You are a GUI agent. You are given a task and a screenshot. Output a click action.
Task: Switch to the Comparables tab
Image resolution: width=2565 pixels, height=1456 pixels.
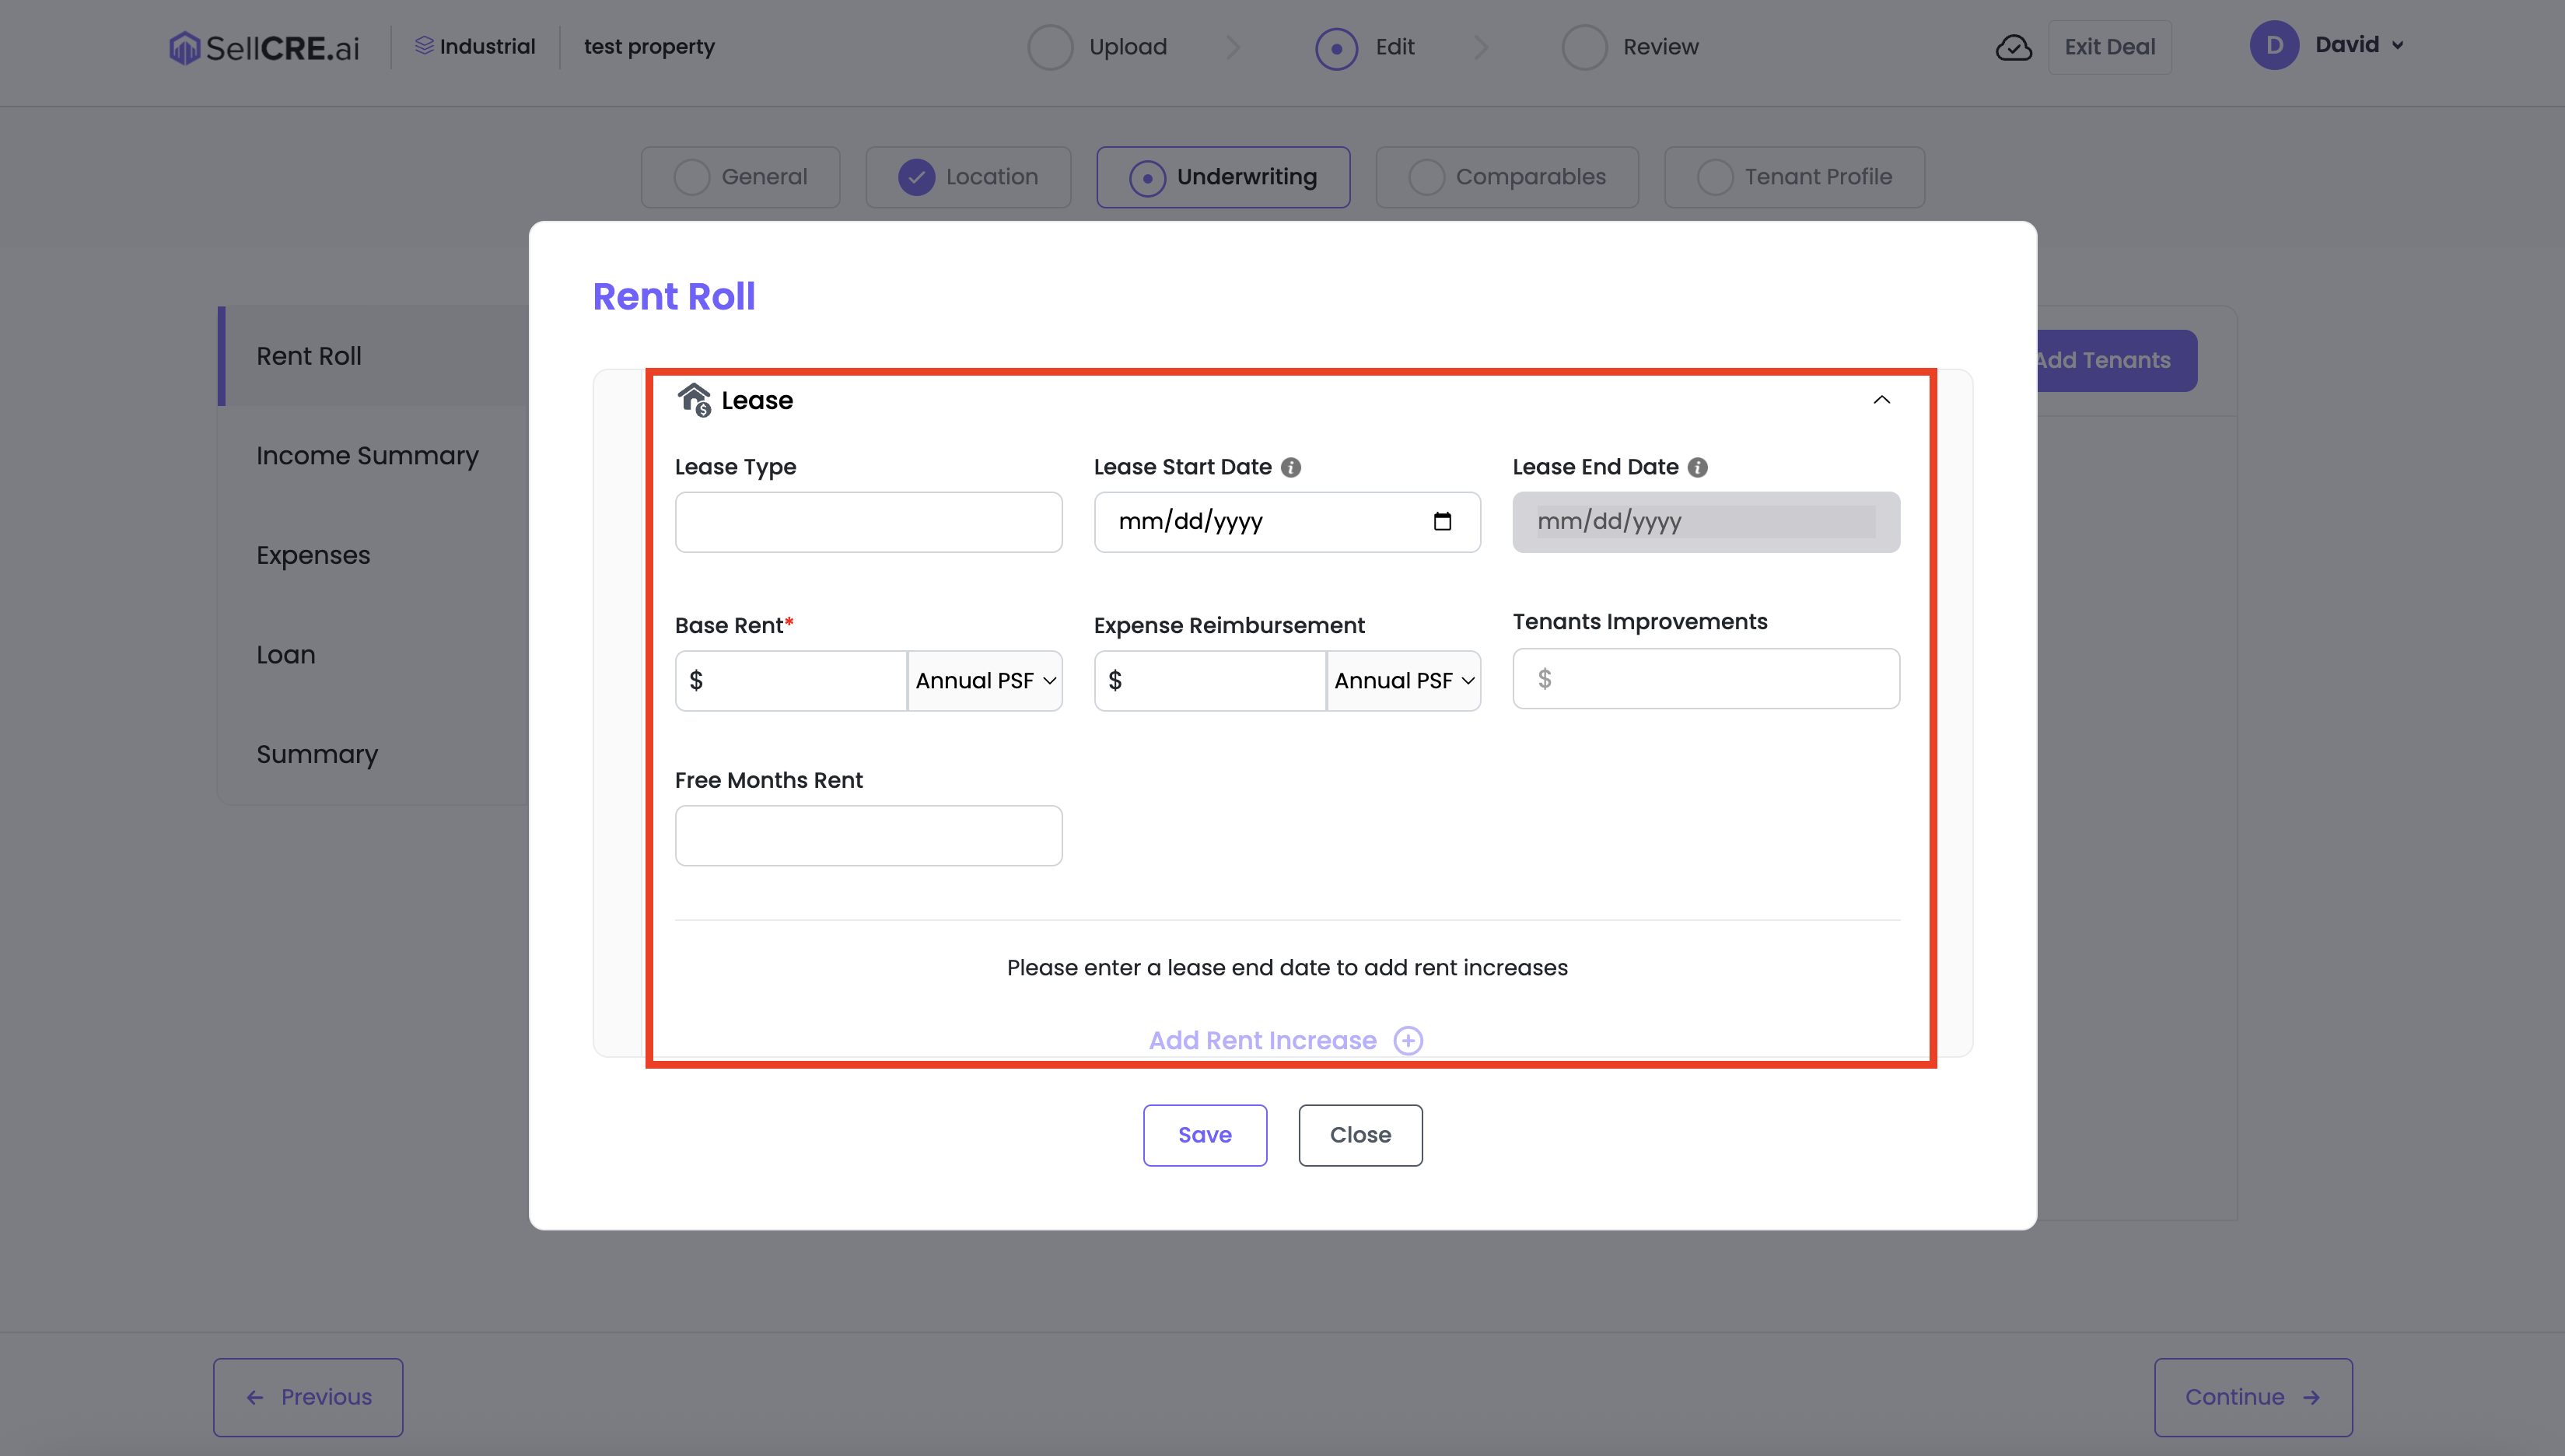(x=1507, y=177)
